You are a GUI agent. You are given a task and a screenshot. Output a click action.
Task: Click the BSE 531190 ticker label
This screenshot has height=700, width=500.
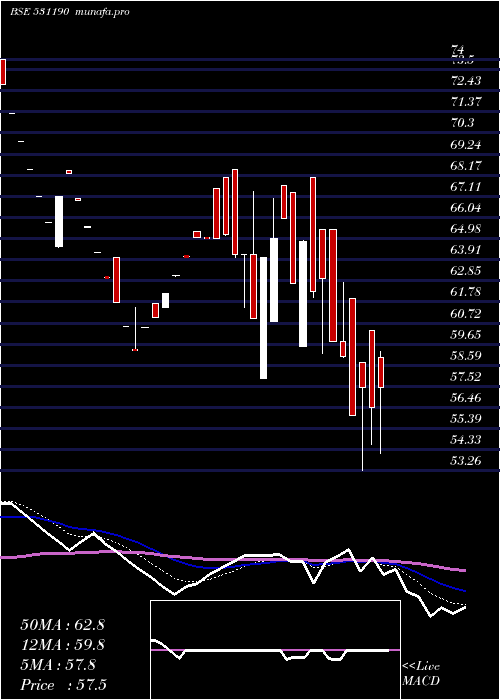tap(39, 12)
